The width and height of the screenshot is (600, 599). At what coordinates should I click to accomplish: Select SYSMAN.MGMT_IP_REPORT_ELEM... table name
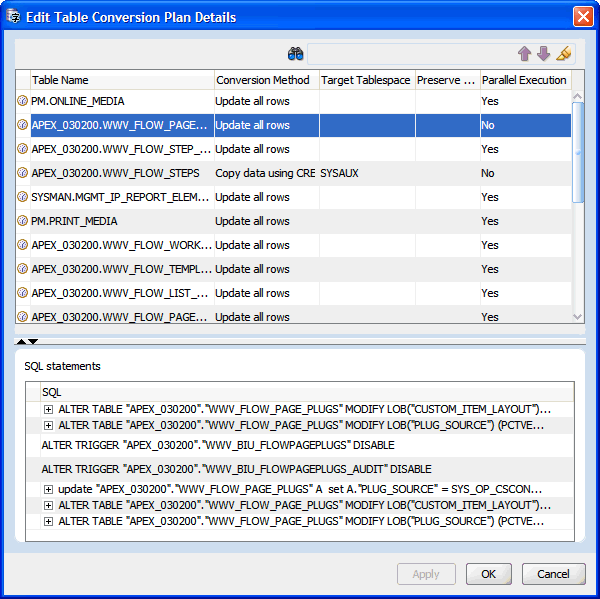tap(120, 197)
